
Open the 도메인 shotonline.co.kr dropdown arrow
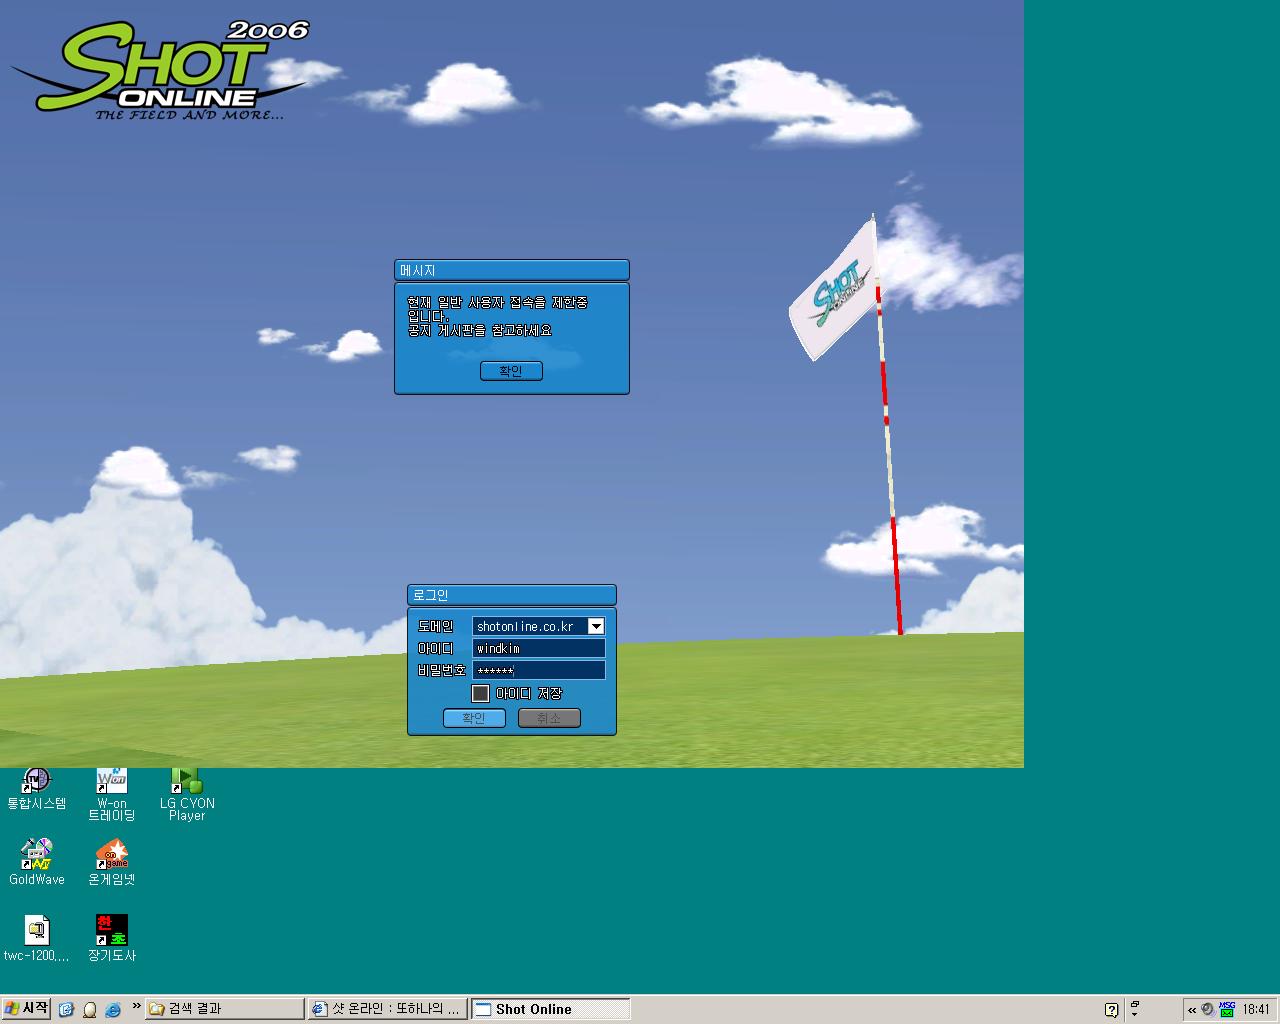(x=596, y=626)
